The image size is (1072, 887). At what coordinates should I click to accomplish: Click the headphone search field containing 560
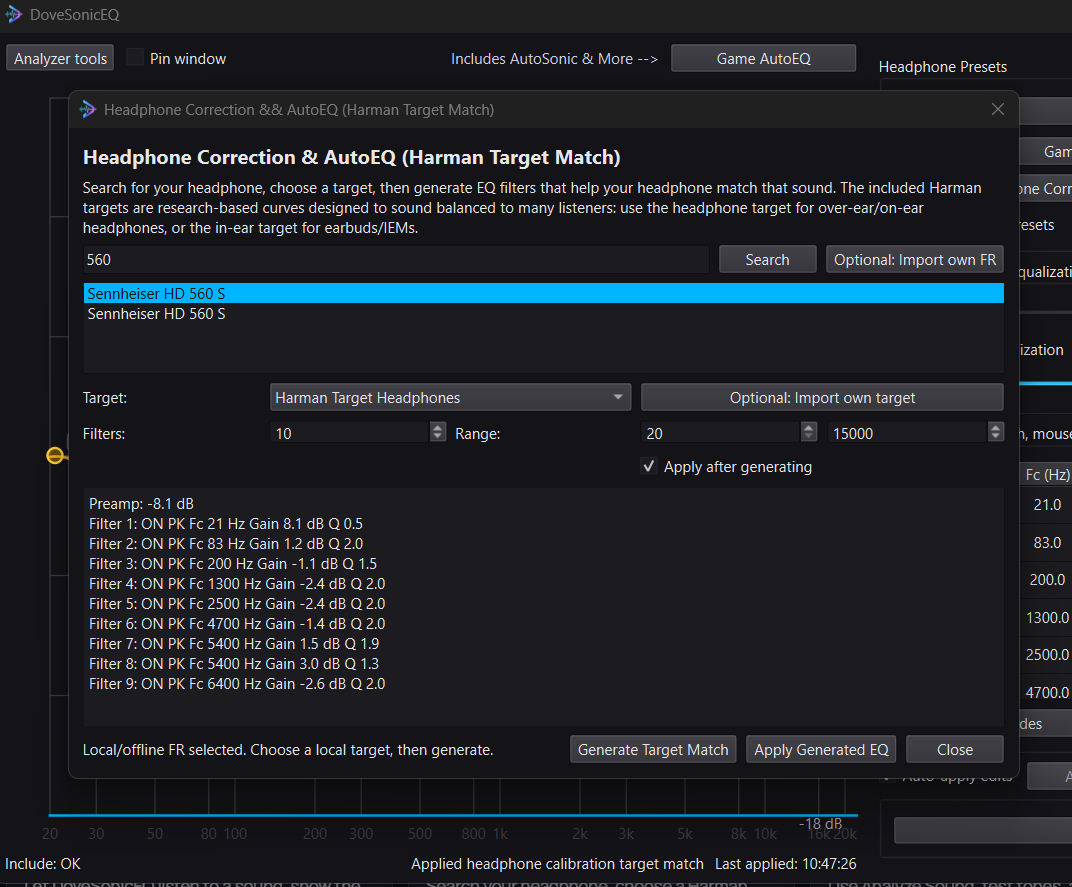click(x=397, y=260)
